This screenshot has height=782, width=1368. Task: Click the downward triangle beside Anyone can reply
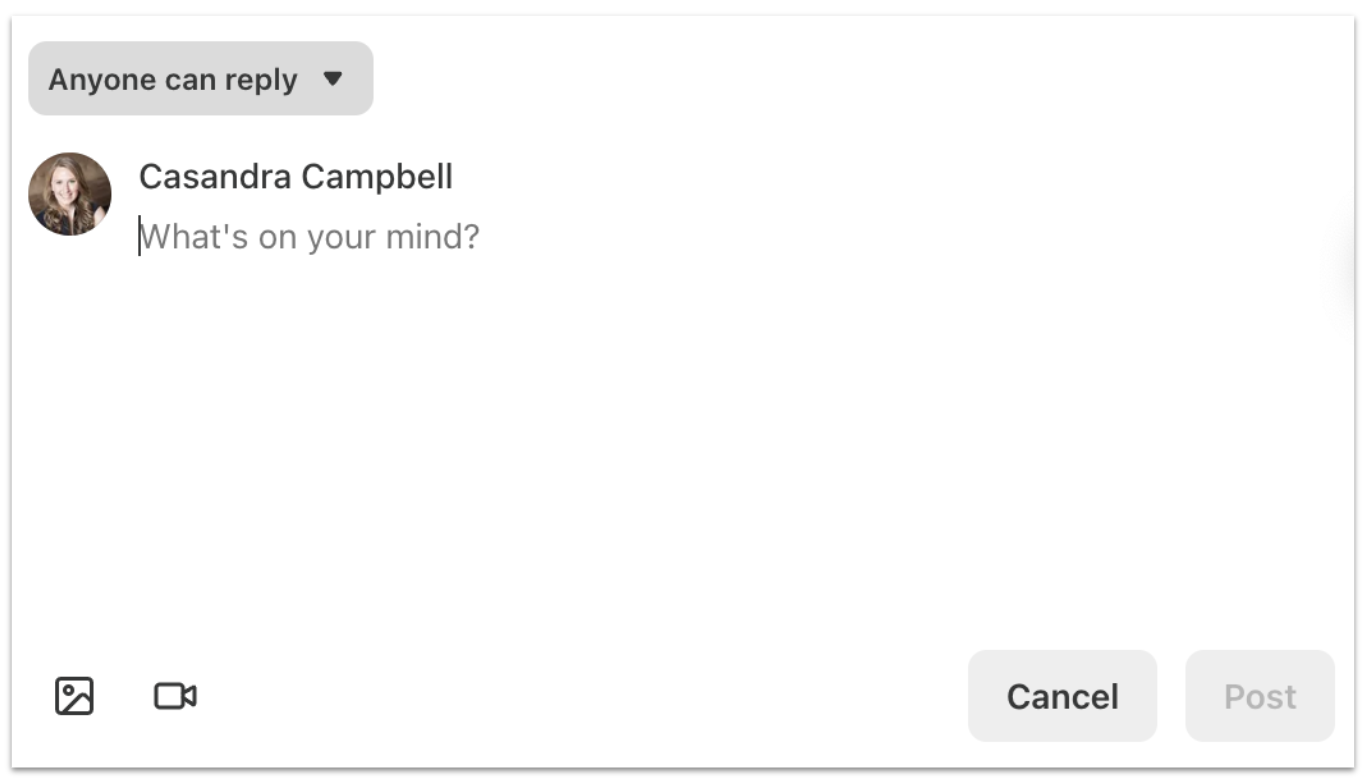pos(333,79)
